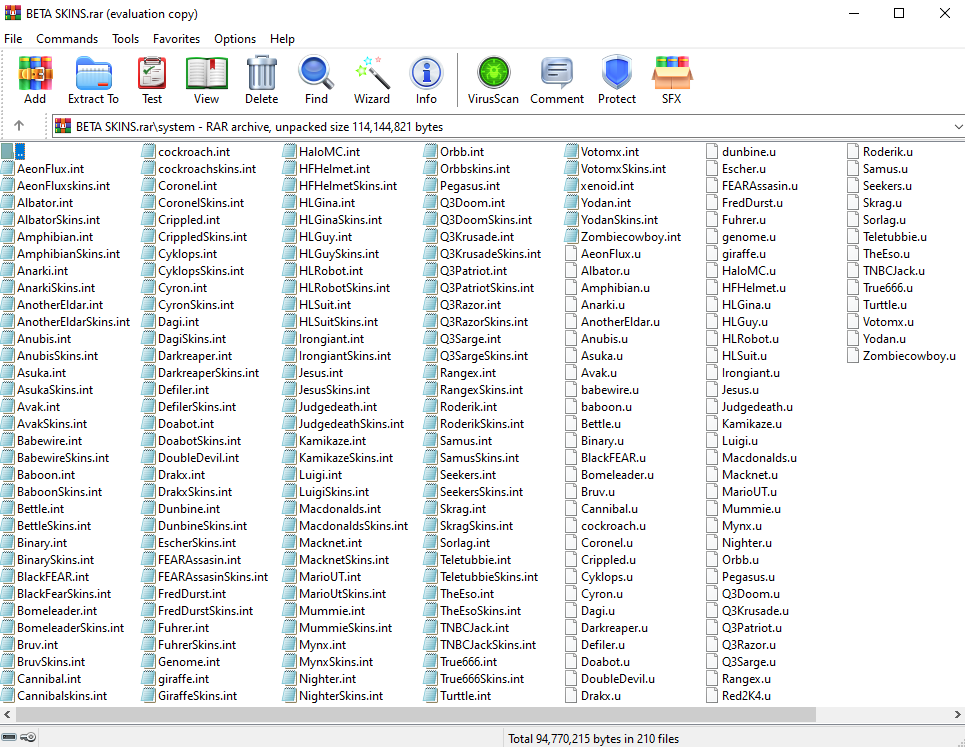The image size is (965, 747).
Task: Select the file Roderik.u
Action: coord(887,151)
